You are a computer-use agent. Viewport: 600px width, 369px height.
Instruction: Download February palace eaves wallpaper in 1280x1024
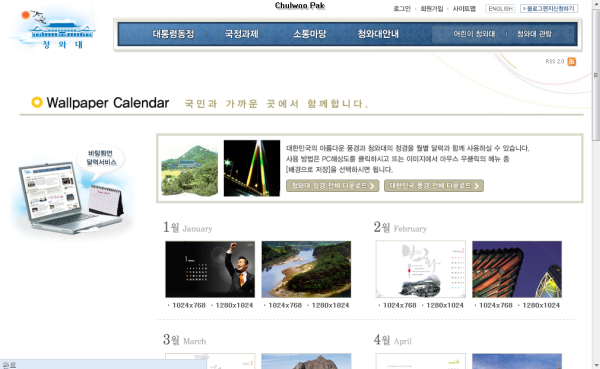[x=541, y=305]
